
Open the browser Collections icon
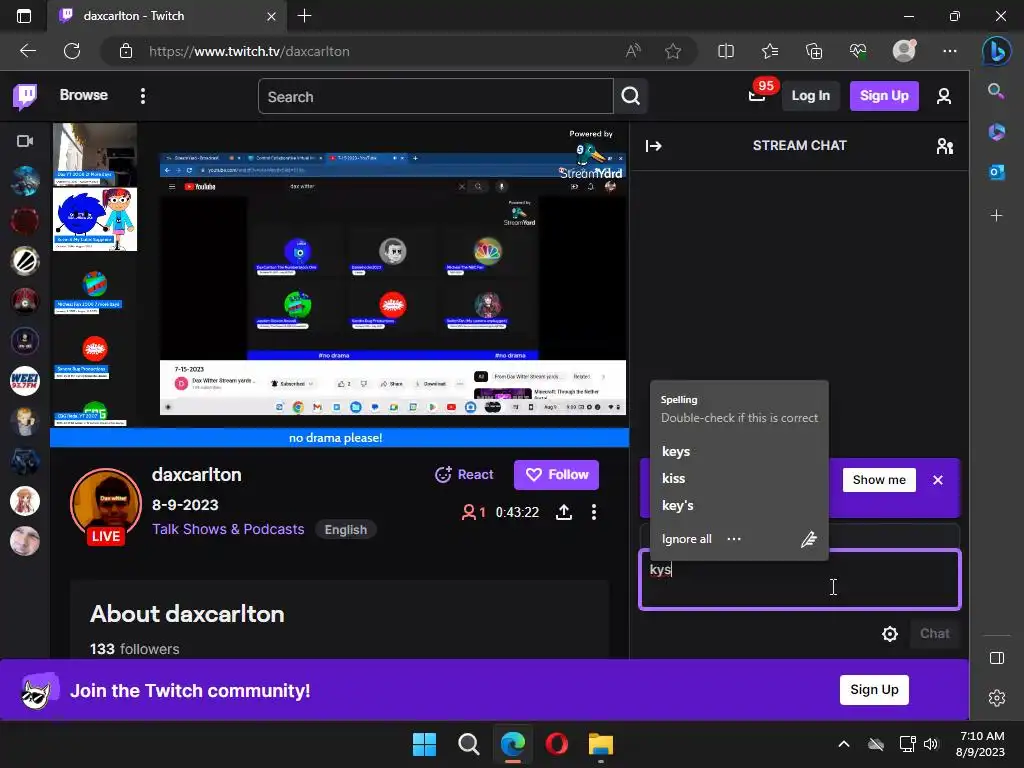(x=814, y=51)
